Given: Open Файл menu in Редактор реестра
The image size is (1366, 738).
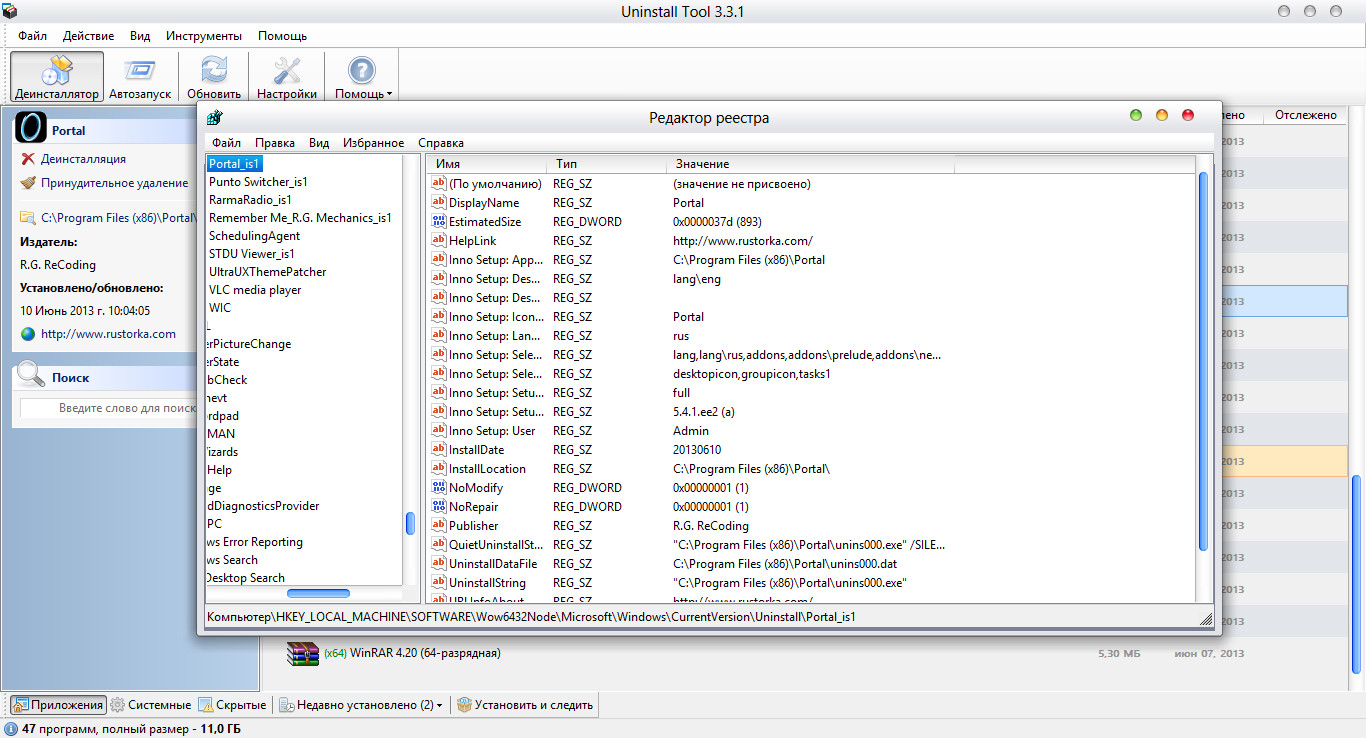Looking at the screenshot, I should pyautogui.click(x=226, y=143).
